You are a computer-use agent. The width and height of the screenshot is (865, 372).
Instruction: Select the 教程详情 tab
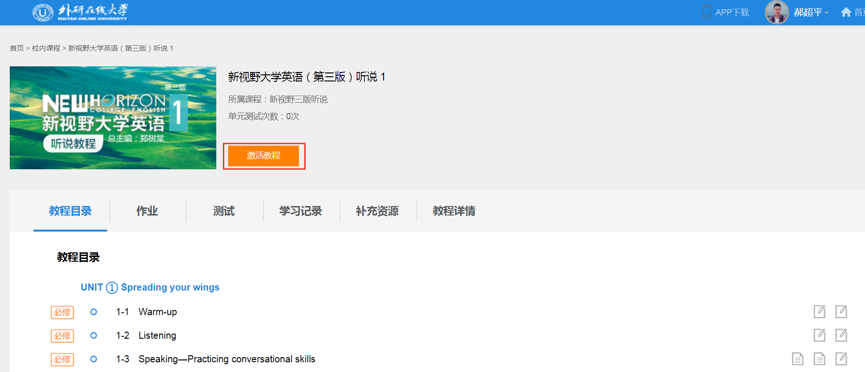click(454, 211)
